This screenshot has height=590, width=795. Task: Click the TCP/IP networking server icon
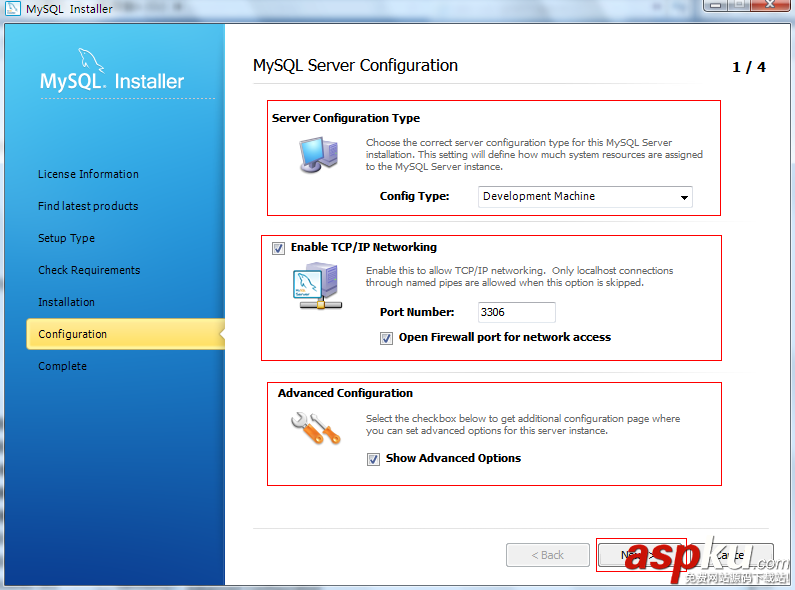point(317,285)
